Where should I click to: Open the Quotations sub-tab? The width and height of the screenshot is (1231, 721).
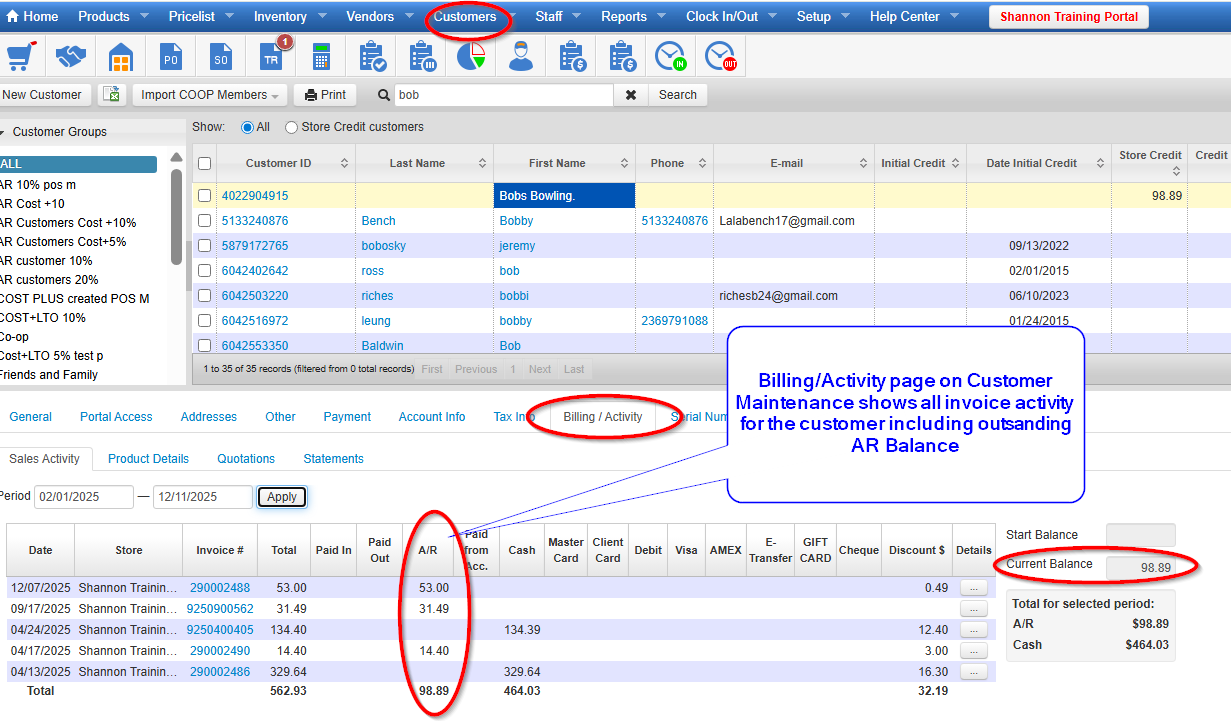[x=246, y=459]
